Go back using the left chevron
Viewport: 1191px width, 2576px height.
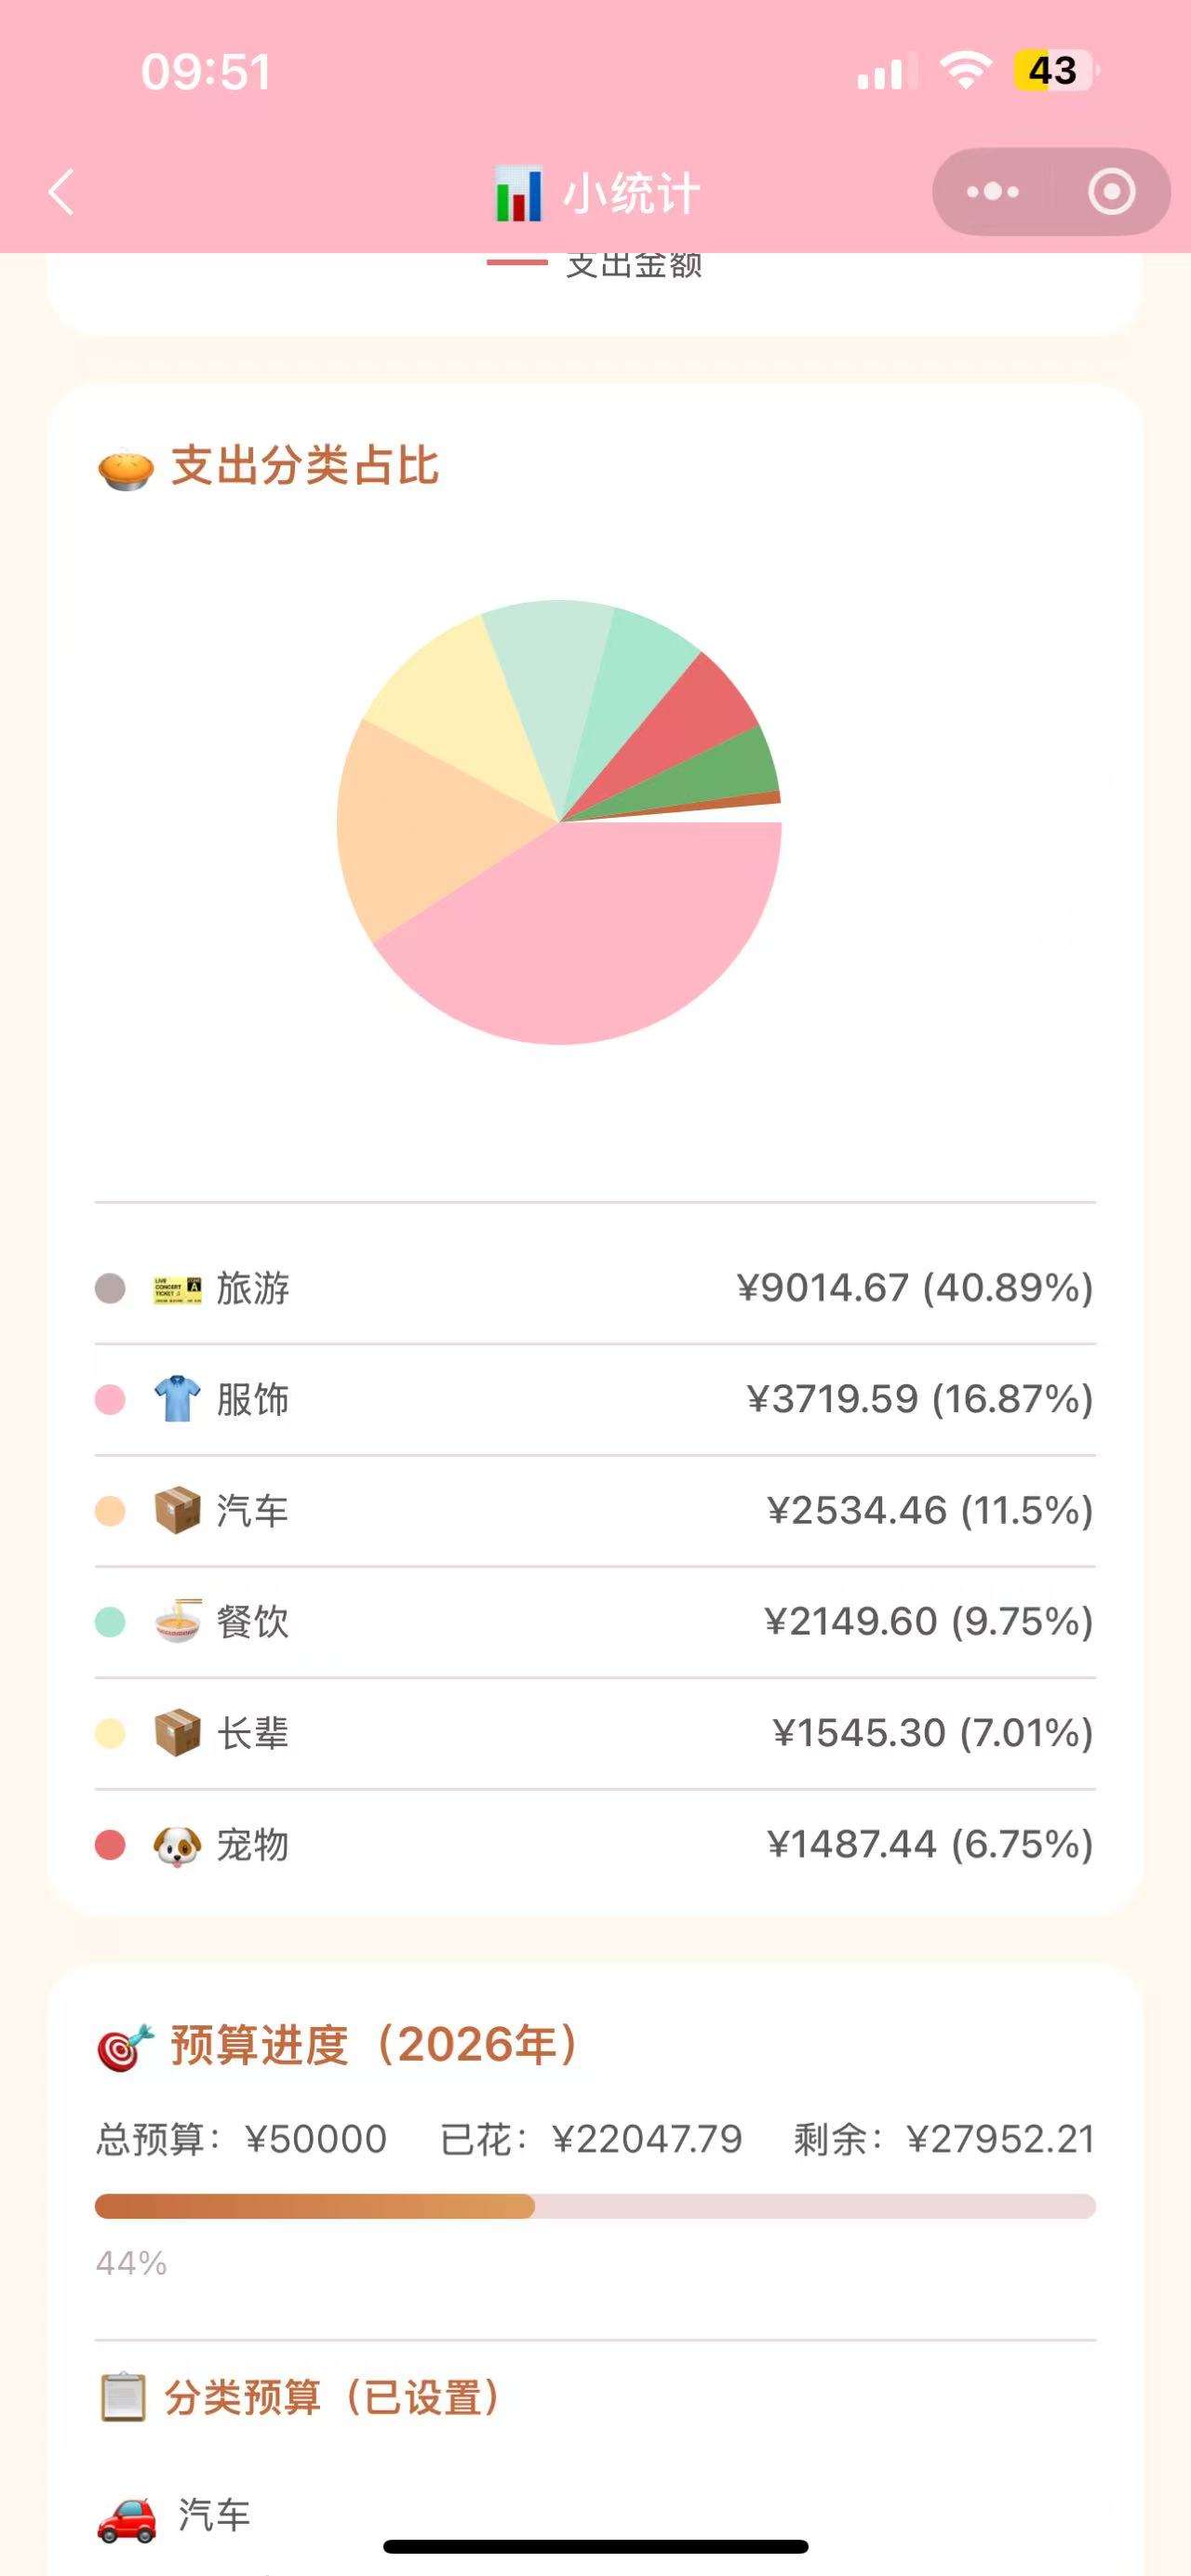[x=61, y=192]
